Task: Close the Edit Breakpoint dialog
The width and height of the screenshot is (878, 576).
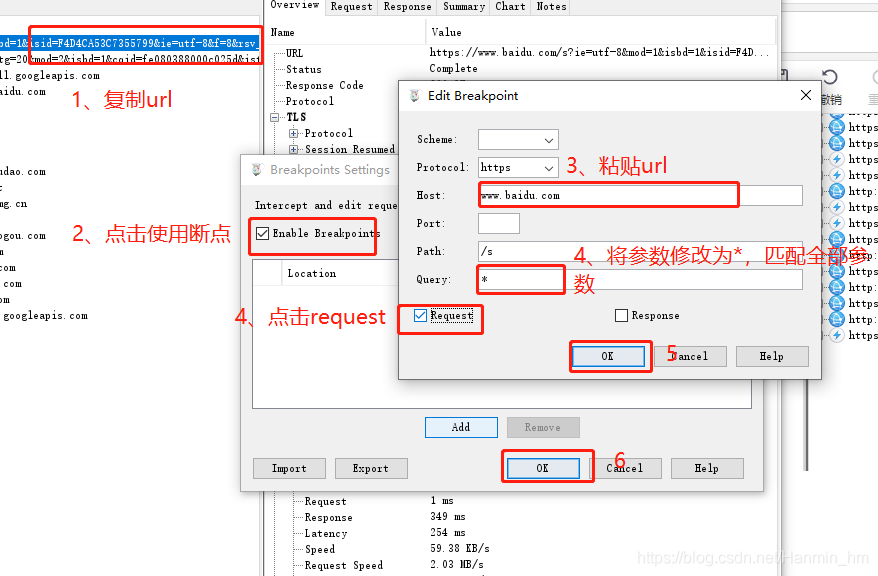Action: 806,95
